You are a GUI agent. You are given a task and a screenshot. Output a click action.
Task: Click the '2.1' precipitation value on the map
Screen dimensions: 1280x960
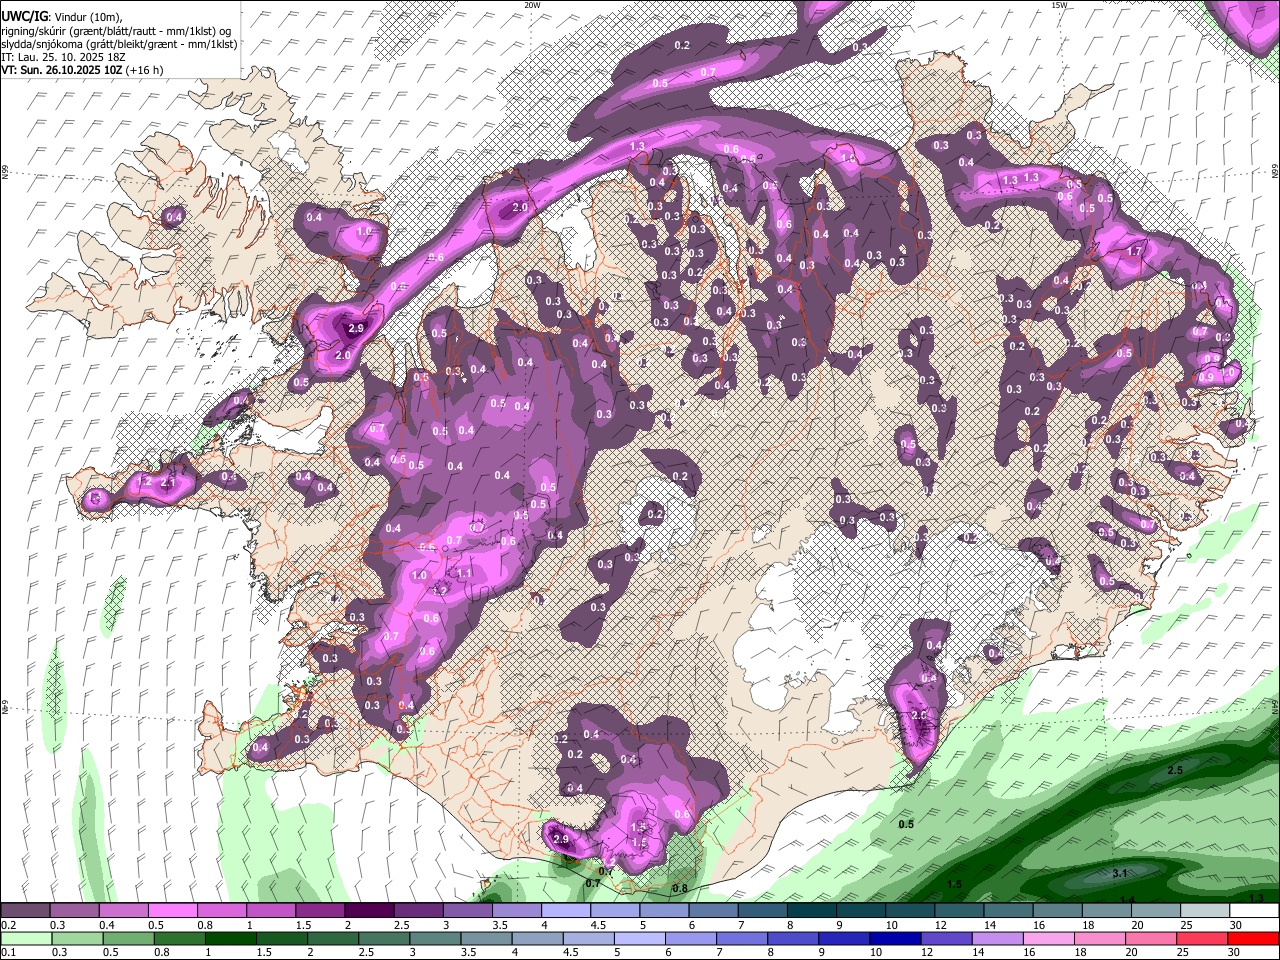click(168, 483)
